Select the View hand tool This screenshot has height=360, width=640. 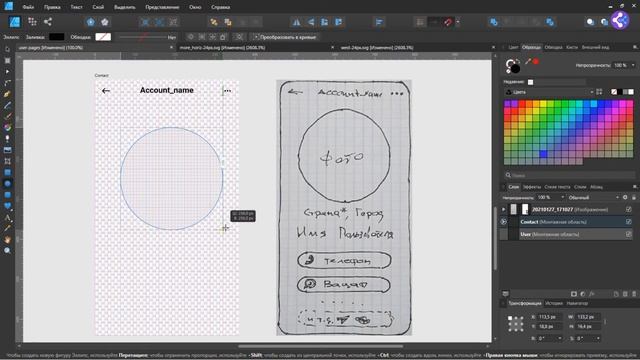click(7, 239)
